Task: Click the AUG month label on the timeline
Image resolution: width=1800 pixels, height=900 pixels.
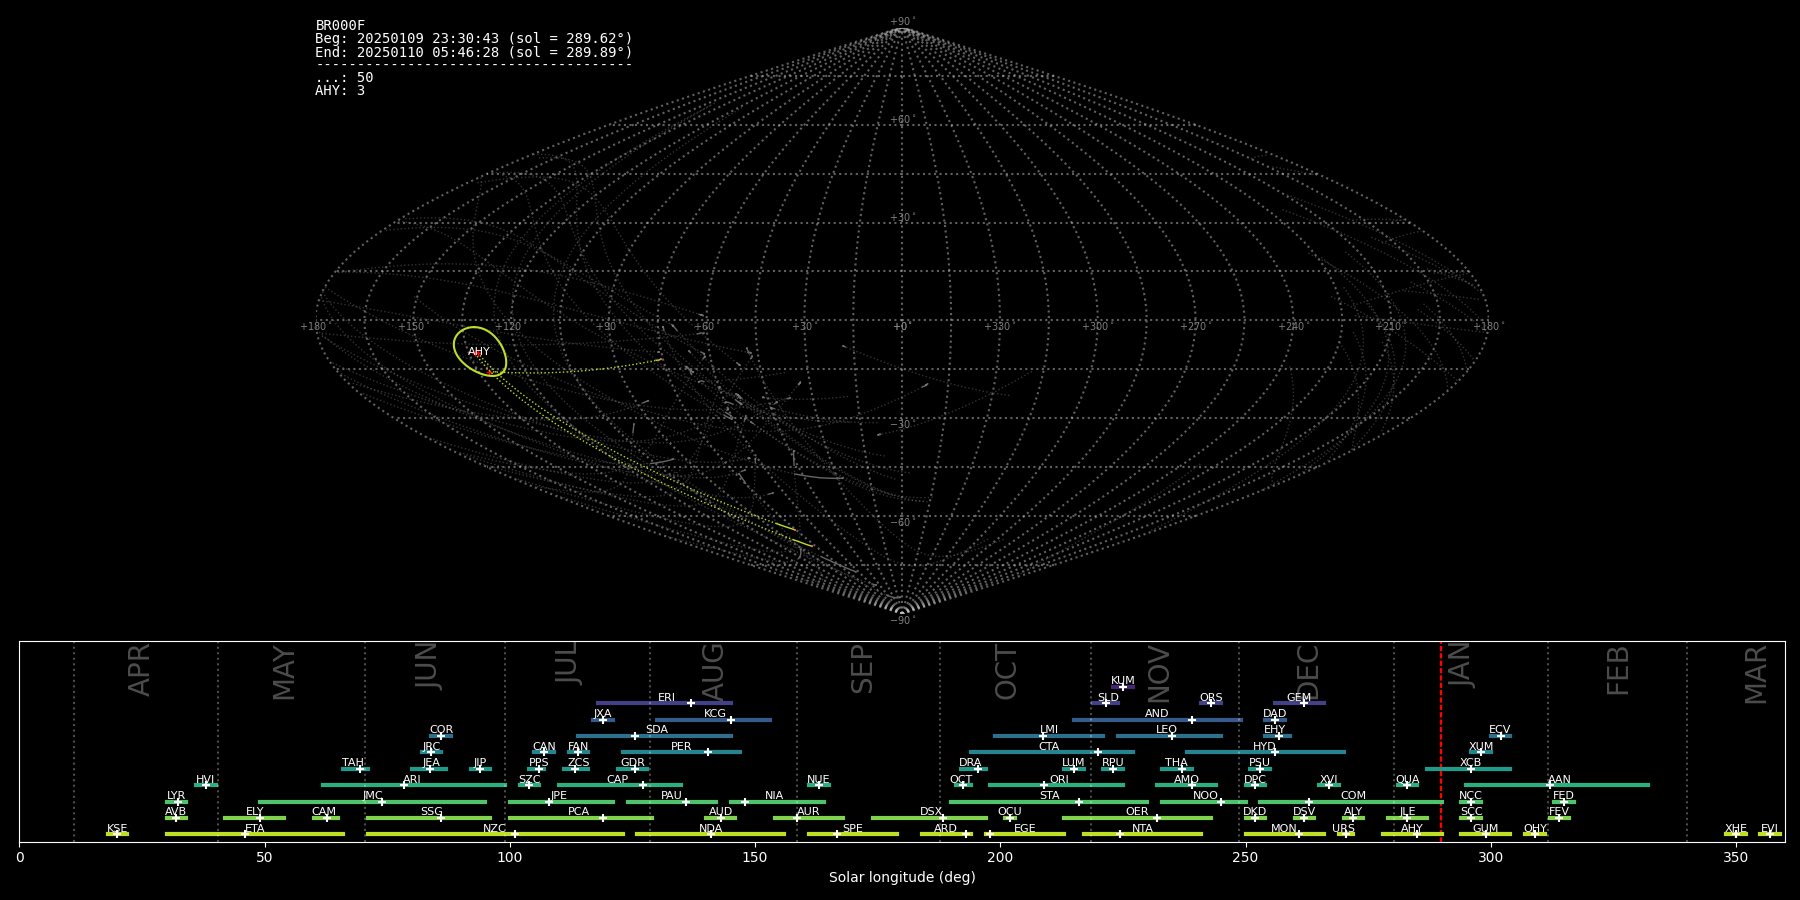Action: tap(713, 672)
